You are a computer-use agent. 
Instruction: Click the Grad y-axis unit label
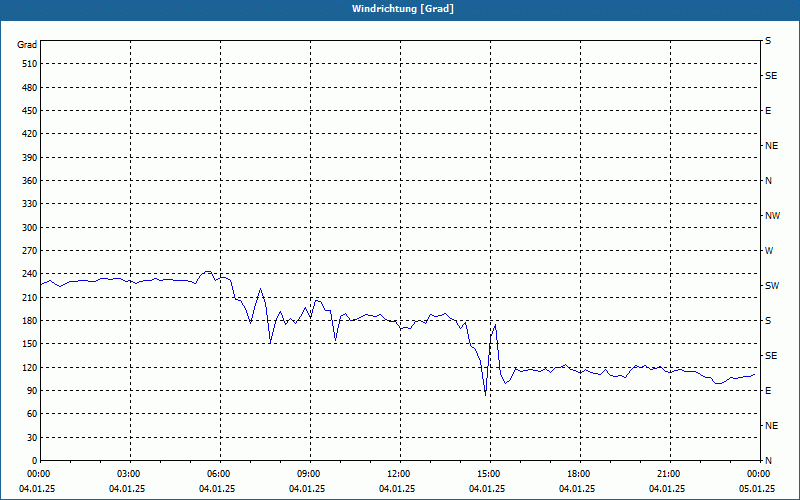click(x=27, y=45)
